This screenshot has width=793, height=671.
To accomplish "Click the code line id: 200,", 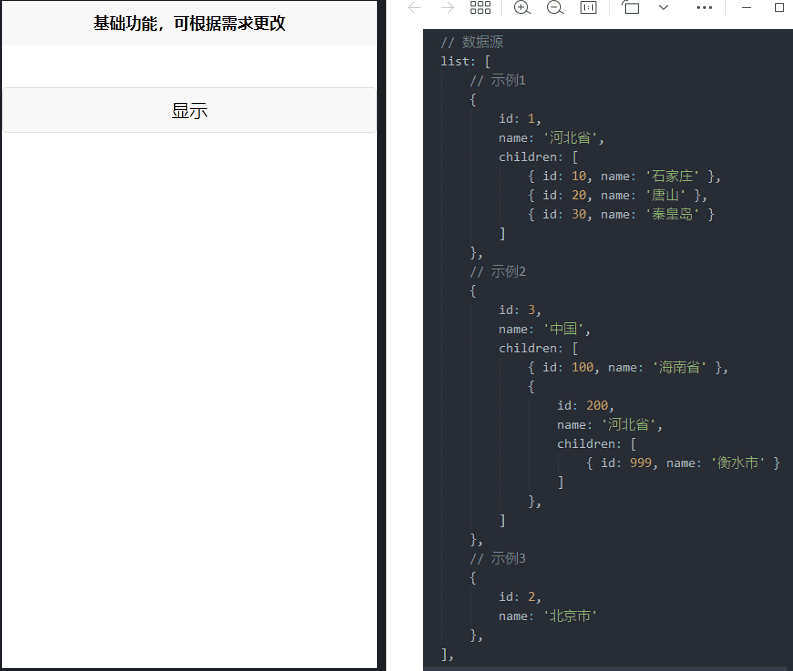I will [x=586, y=406].
